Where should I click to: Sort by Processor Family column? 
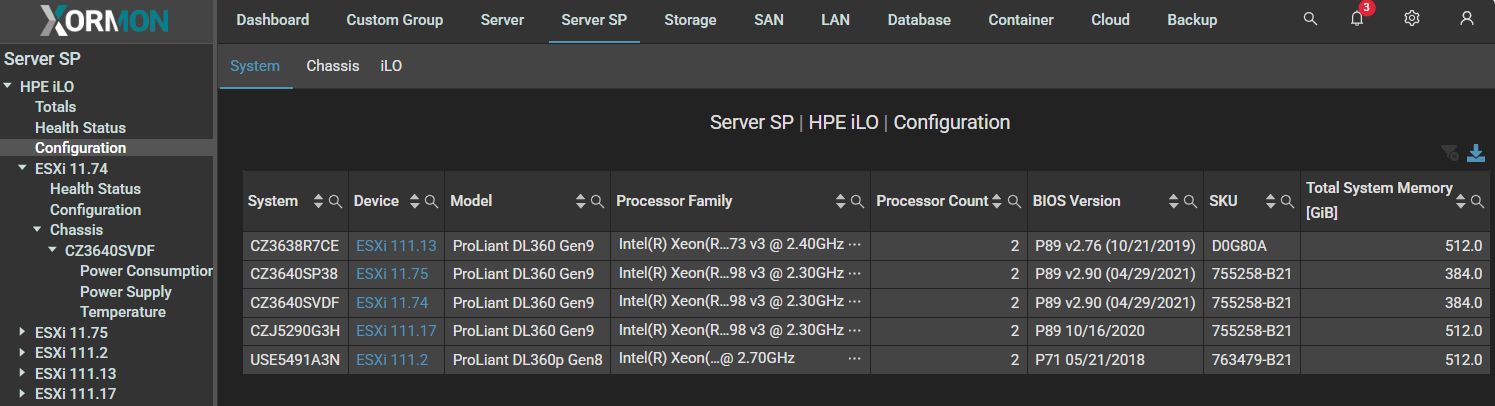point(841,201)
